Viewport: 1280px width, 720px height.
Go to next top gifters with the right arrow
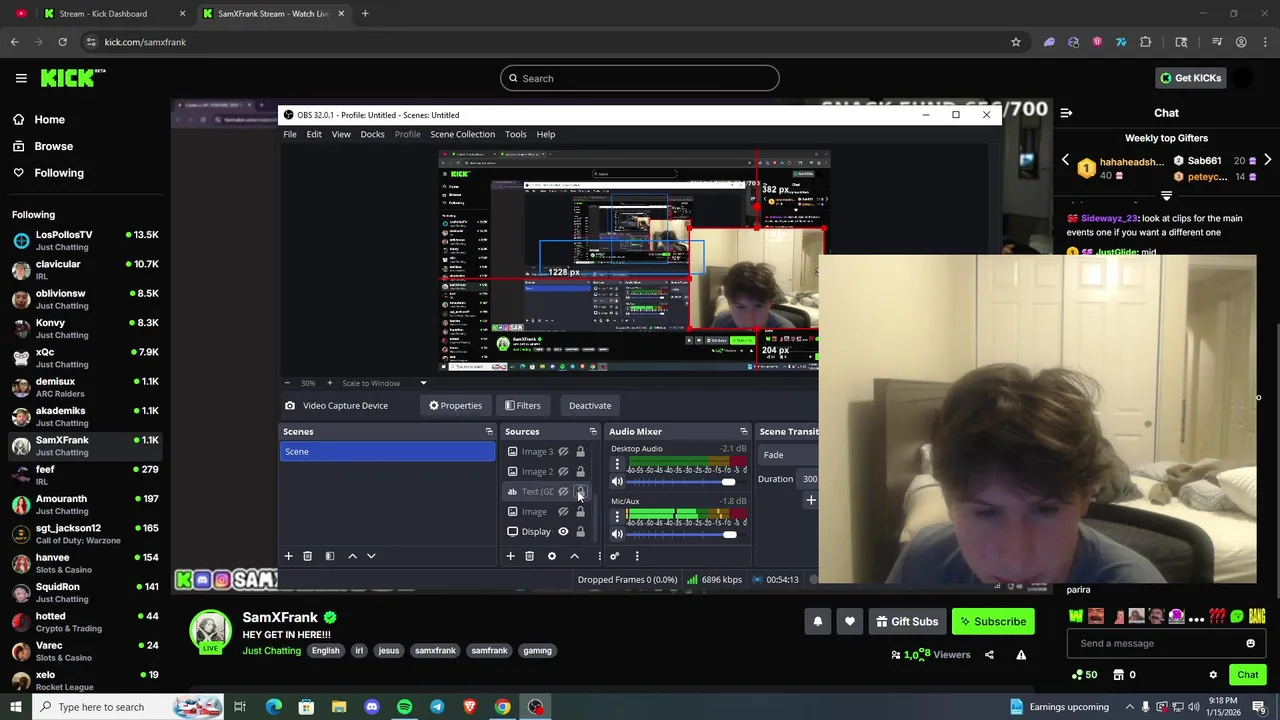[x=1267, y=161]
